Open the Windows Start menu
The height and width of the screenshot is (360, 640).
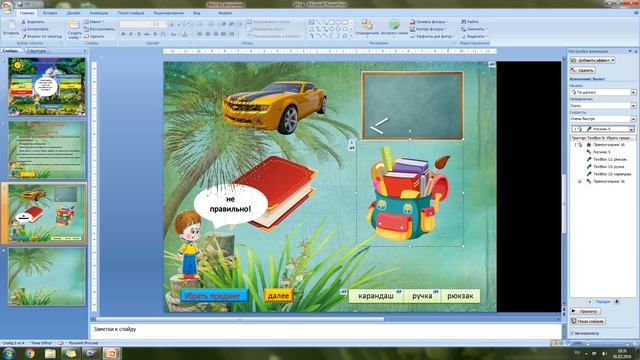click(x=9, y=353)
